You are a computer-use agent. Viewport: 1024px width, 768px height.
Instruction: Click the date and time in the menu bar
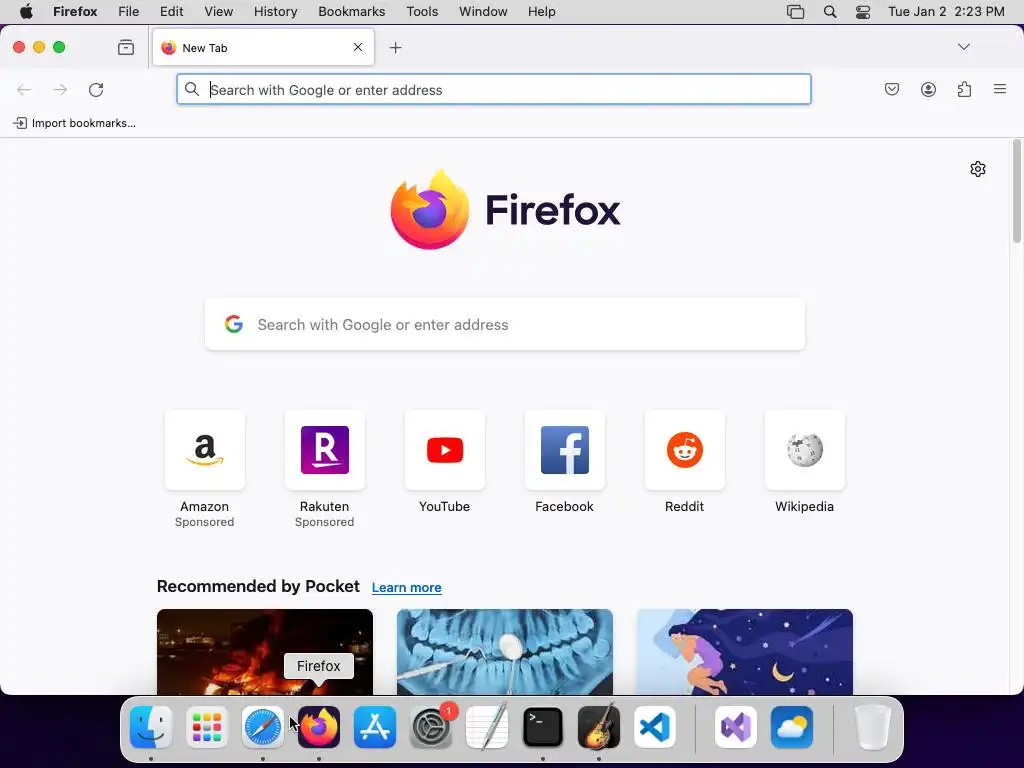946,12
